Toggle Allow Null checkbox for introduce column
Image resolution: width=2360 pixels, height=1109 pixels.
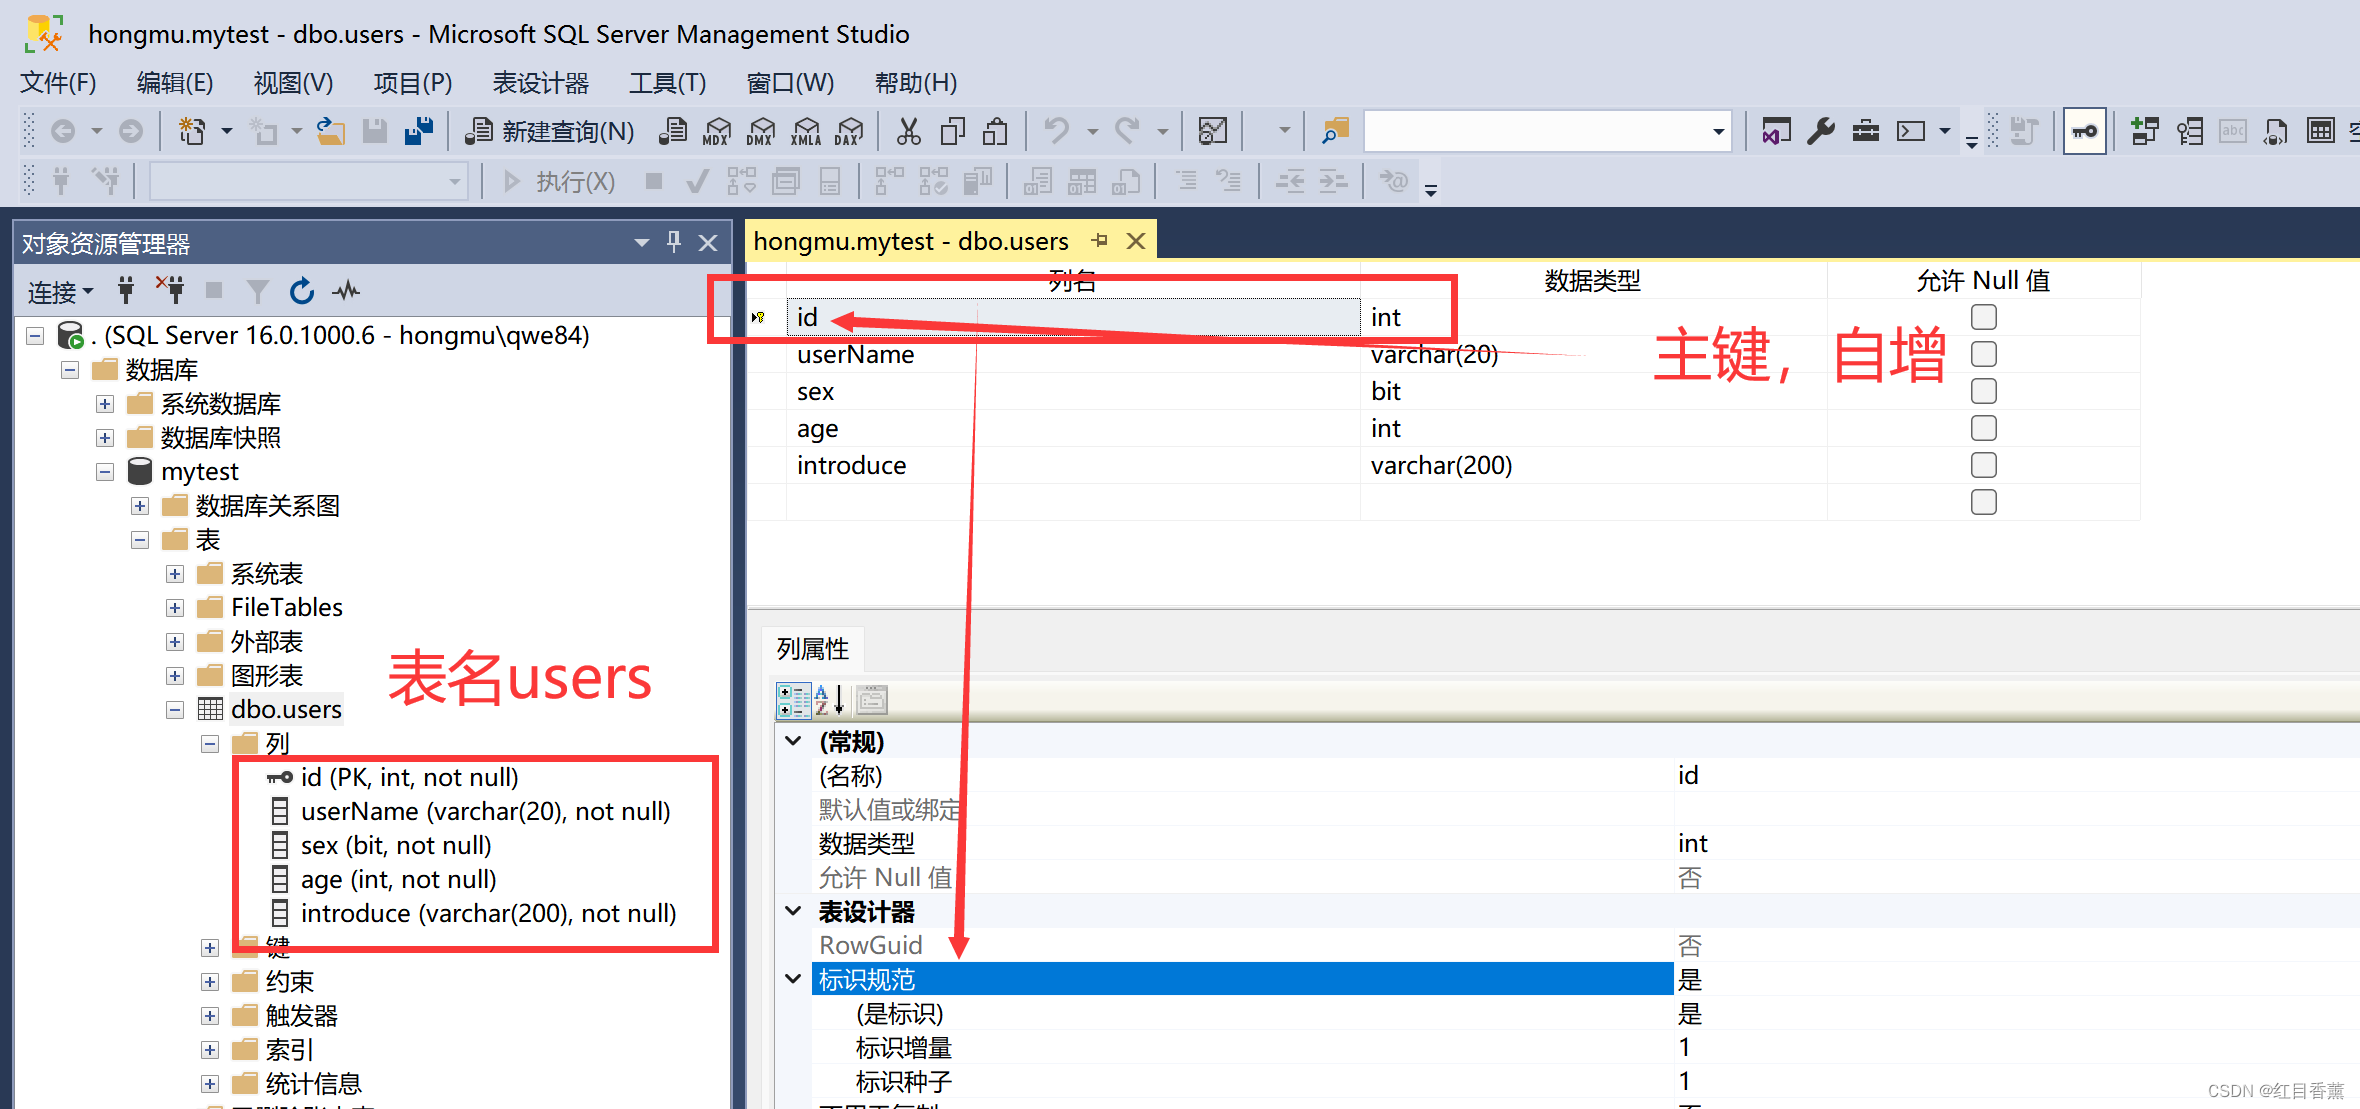(x=1983, y=465)
